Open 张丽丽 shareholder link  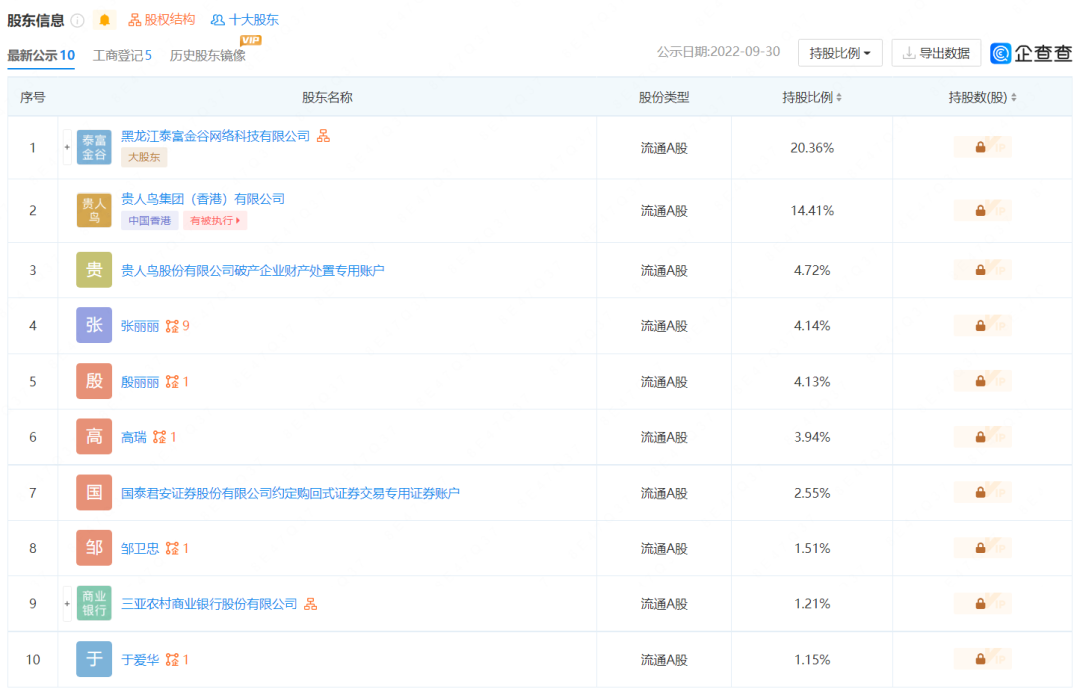click(x=140, y=326)
